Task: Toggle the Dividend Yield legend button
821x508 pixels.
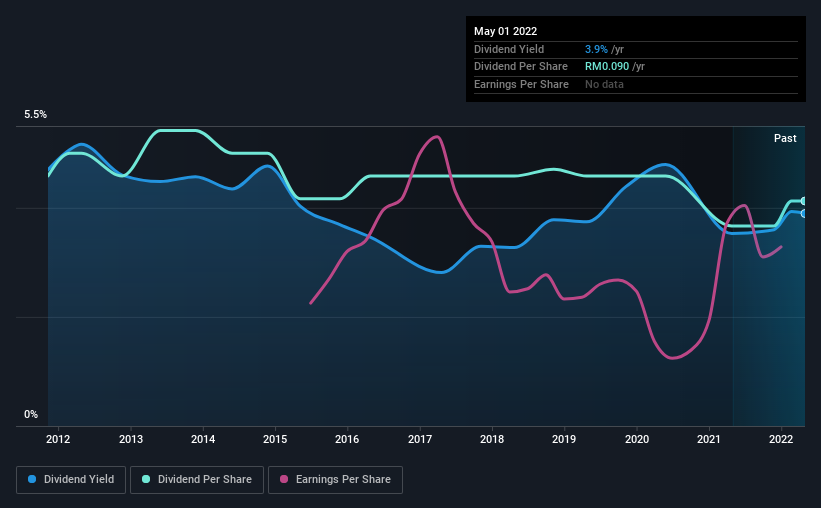Action: pos(71,480)
